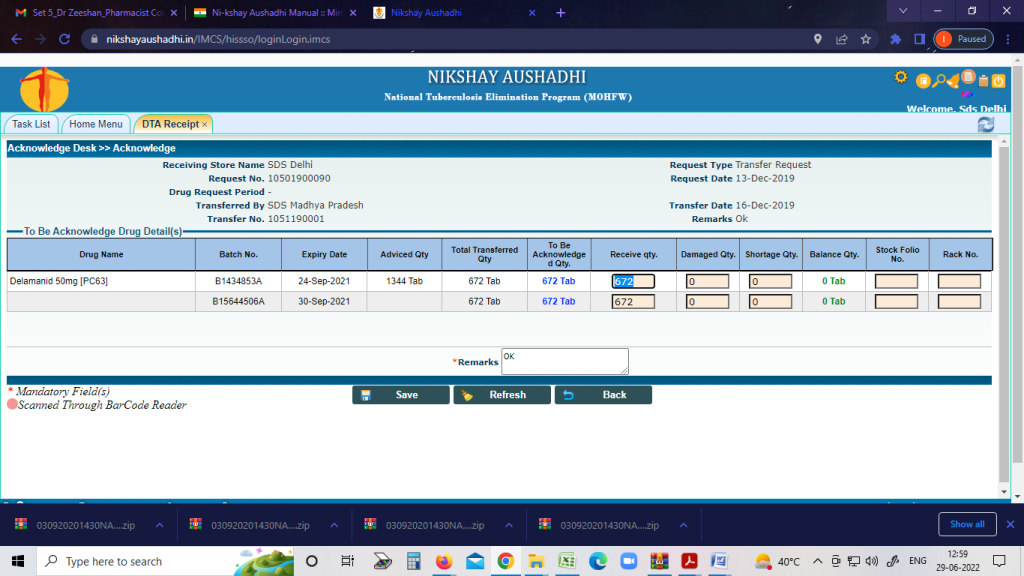Click the 672 Tab link for batch B1434853A
The image size is (1024, 576).
558,281
